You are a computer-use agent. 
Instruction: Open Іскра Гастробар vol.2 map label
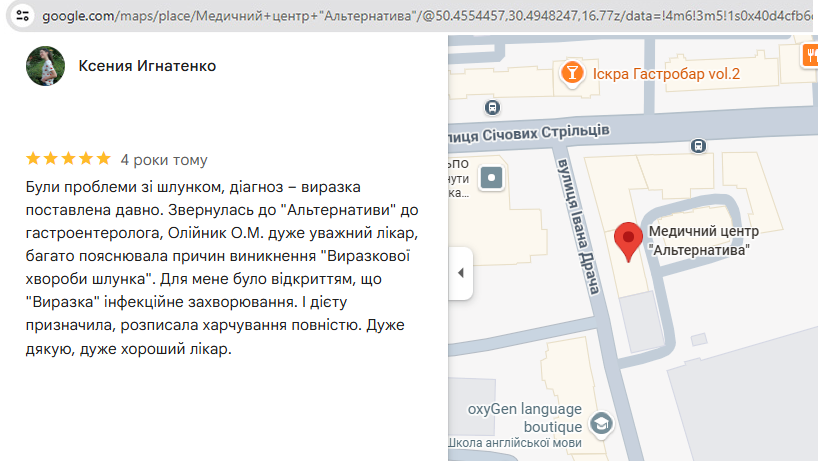pyautogui.click(x=666, y=73)
